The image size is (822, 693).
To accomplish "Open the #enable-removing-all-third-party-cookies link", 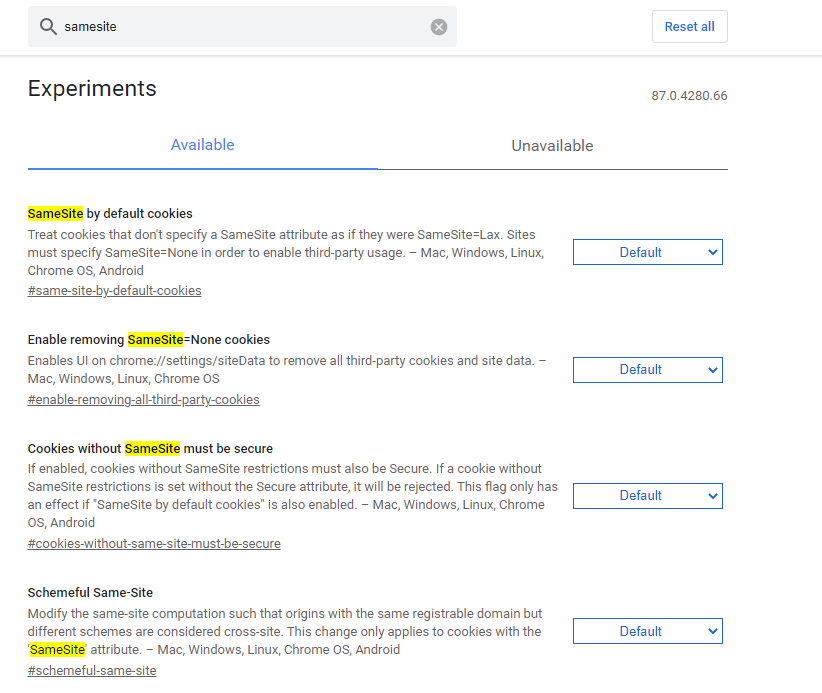I will (144, 400).
